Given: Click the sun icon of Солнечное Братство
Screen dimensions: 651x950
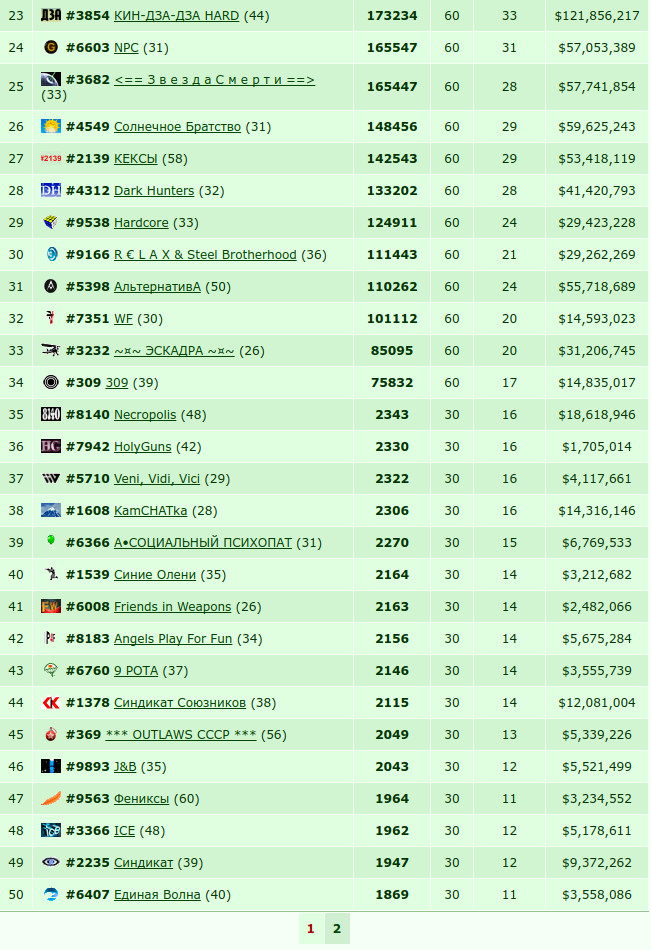Looking at the screenshot, I should [51, 126].
